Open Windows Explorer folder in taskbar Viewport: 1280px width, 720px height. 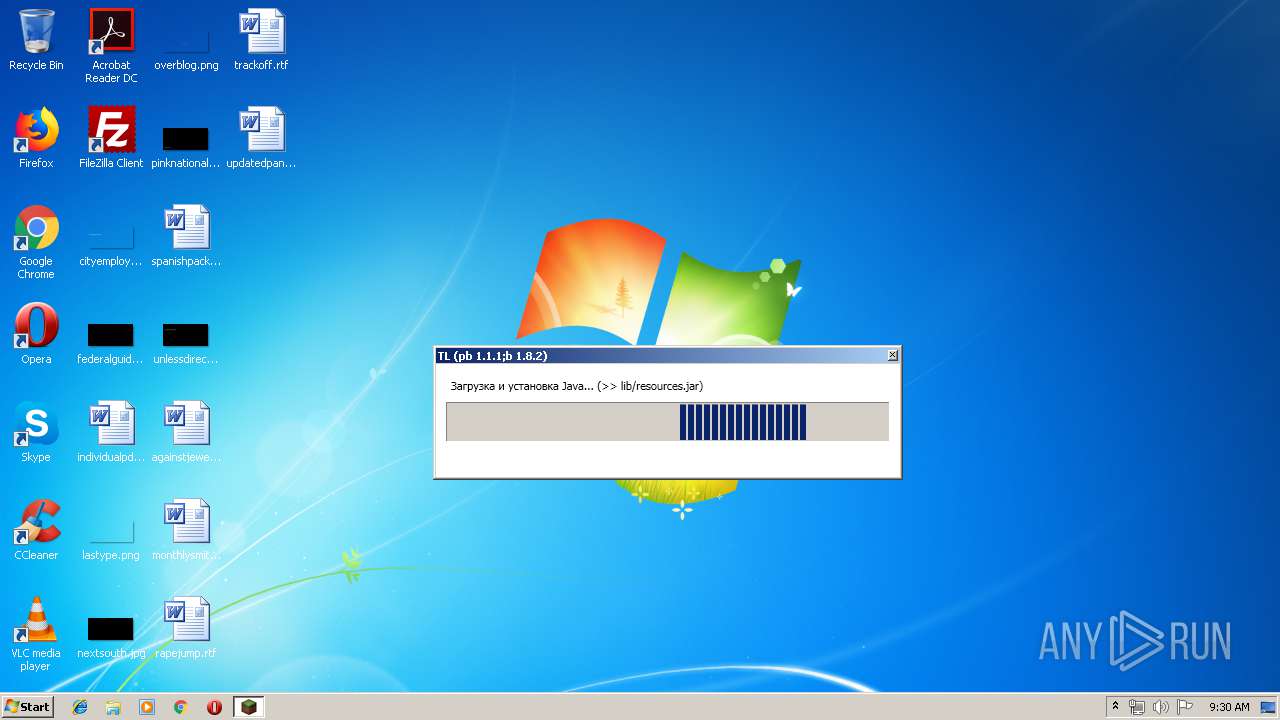coord(113,707)
